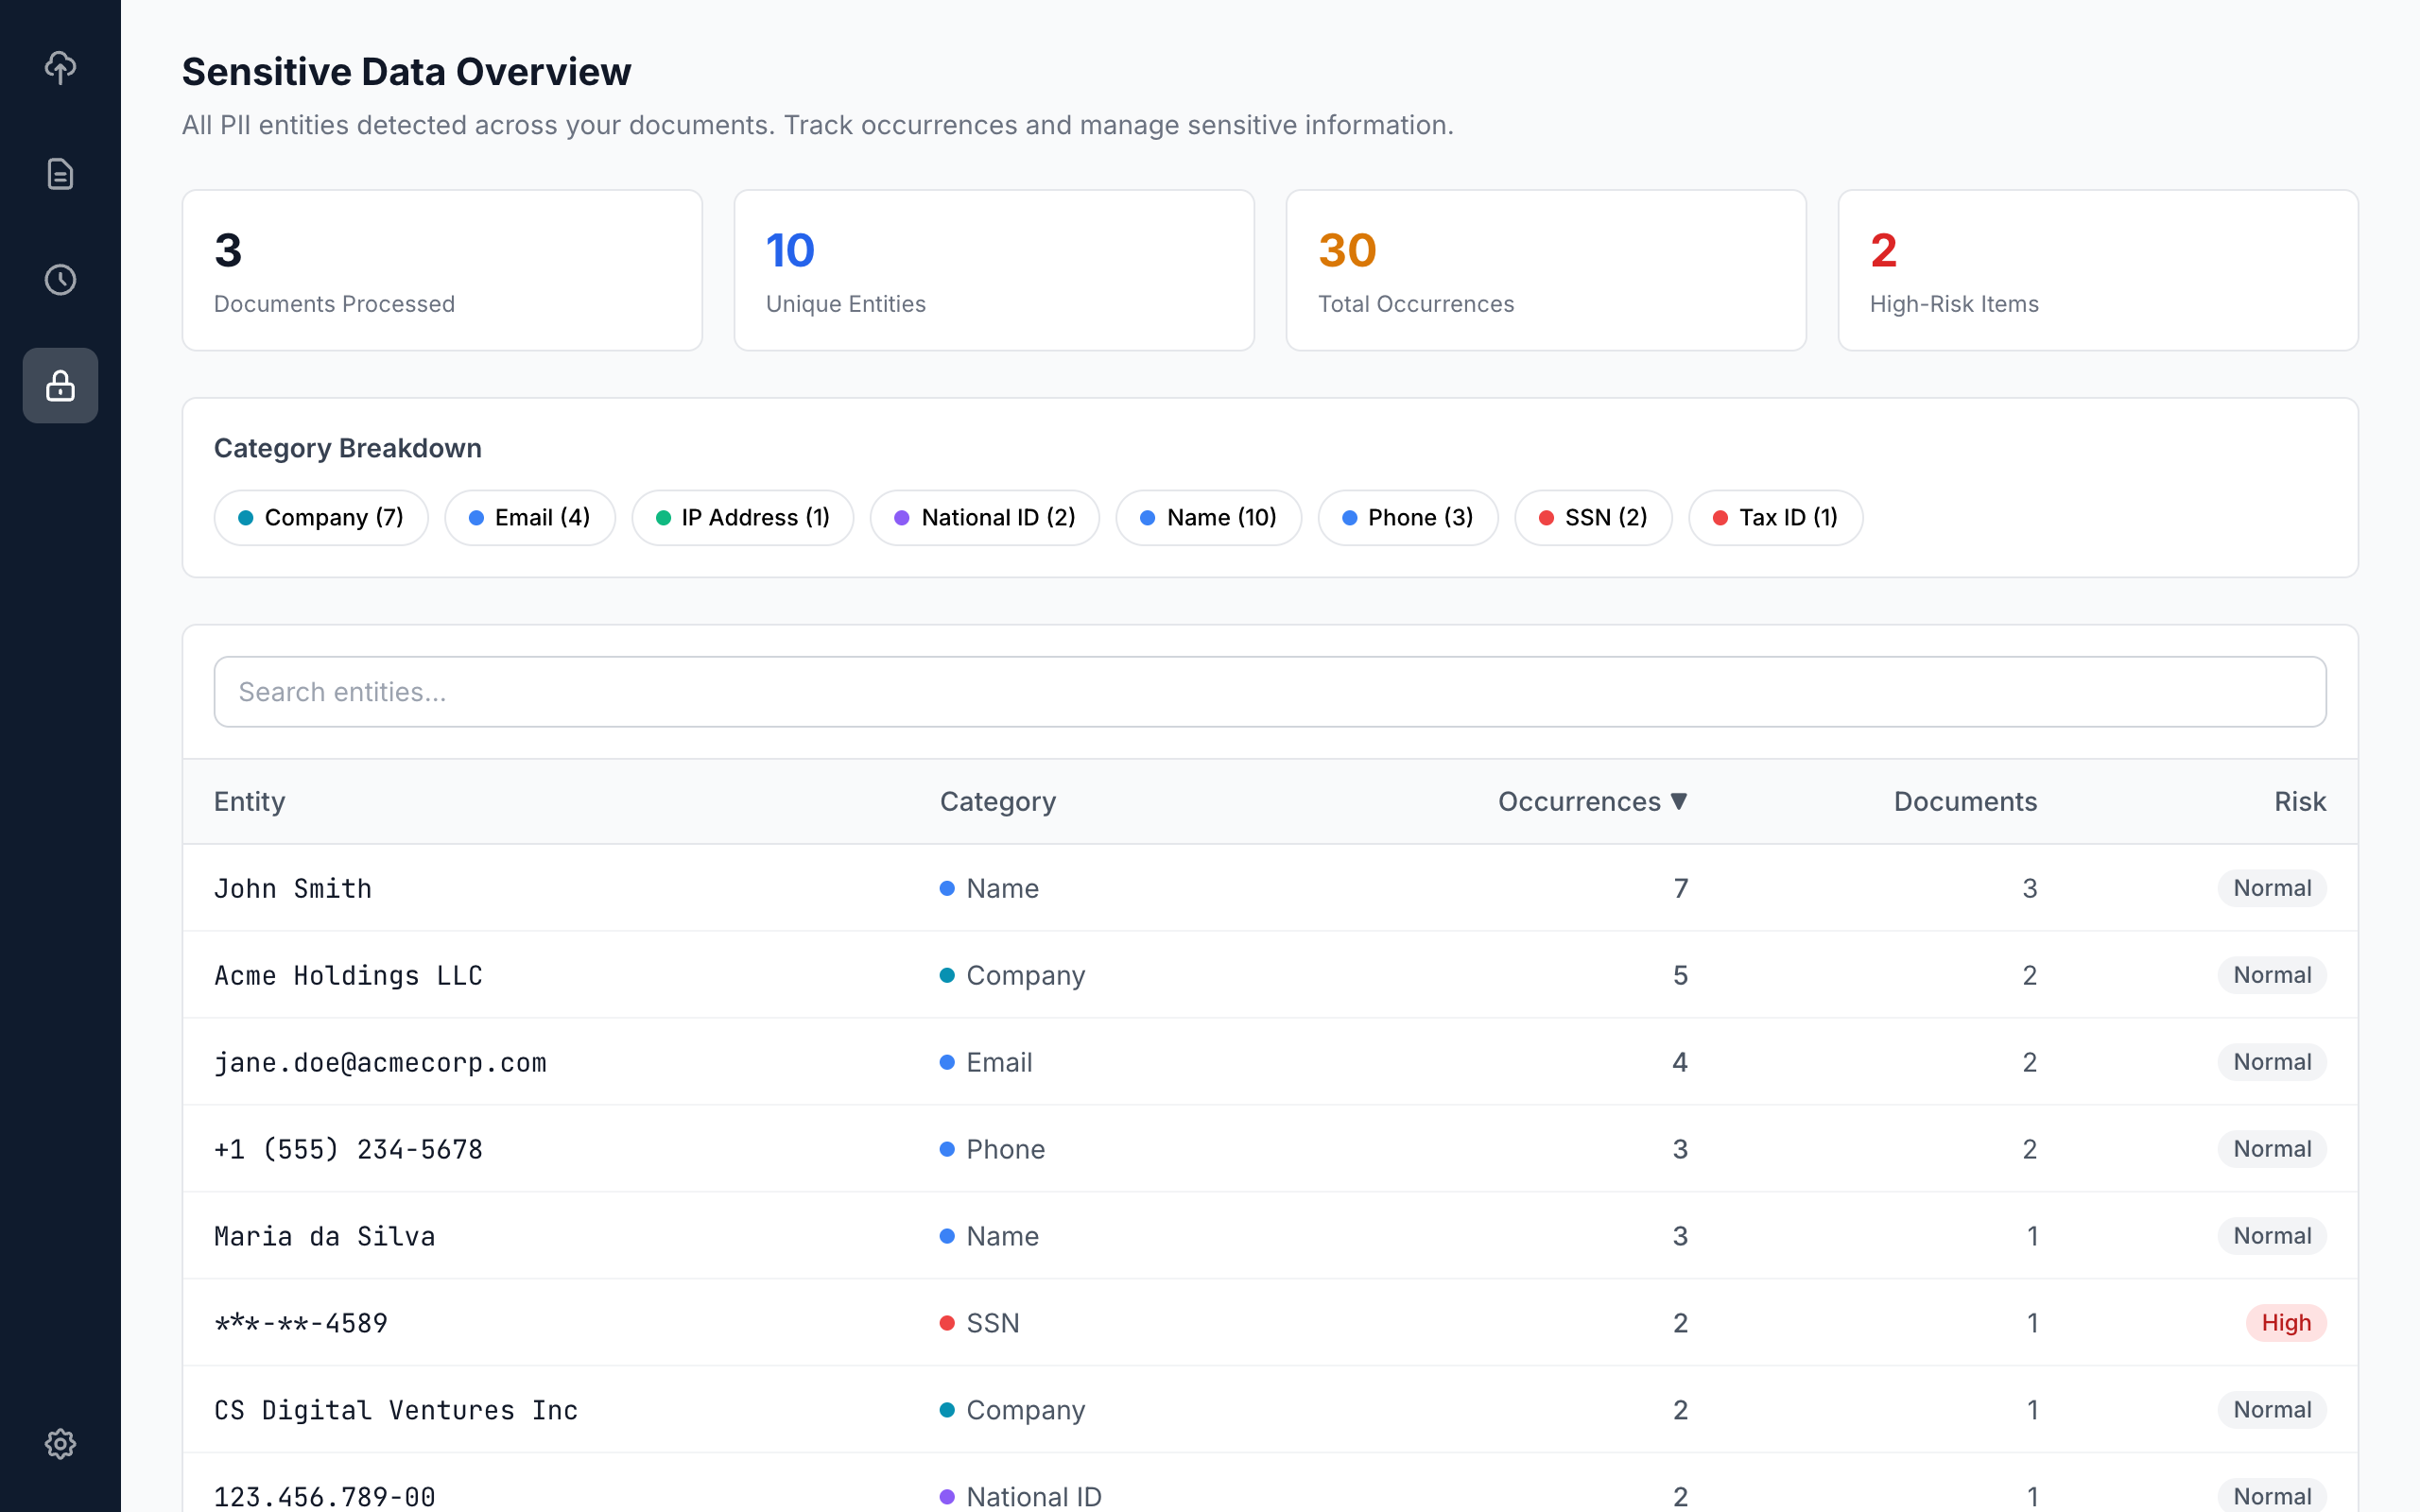Open the High-Risk Items card
Viewport: 2420px width, 1512px height.
pos(2098,270)
